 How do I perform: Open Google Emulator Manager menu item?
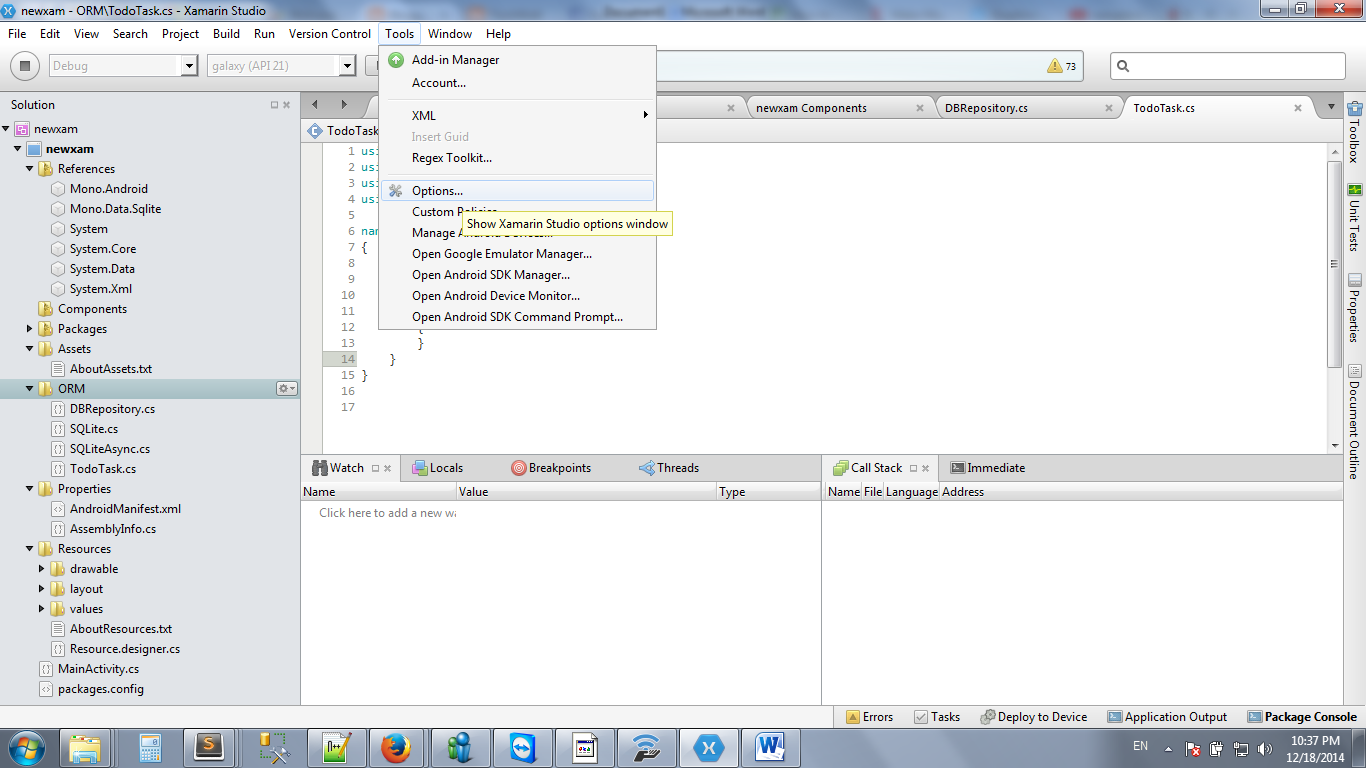517,254
